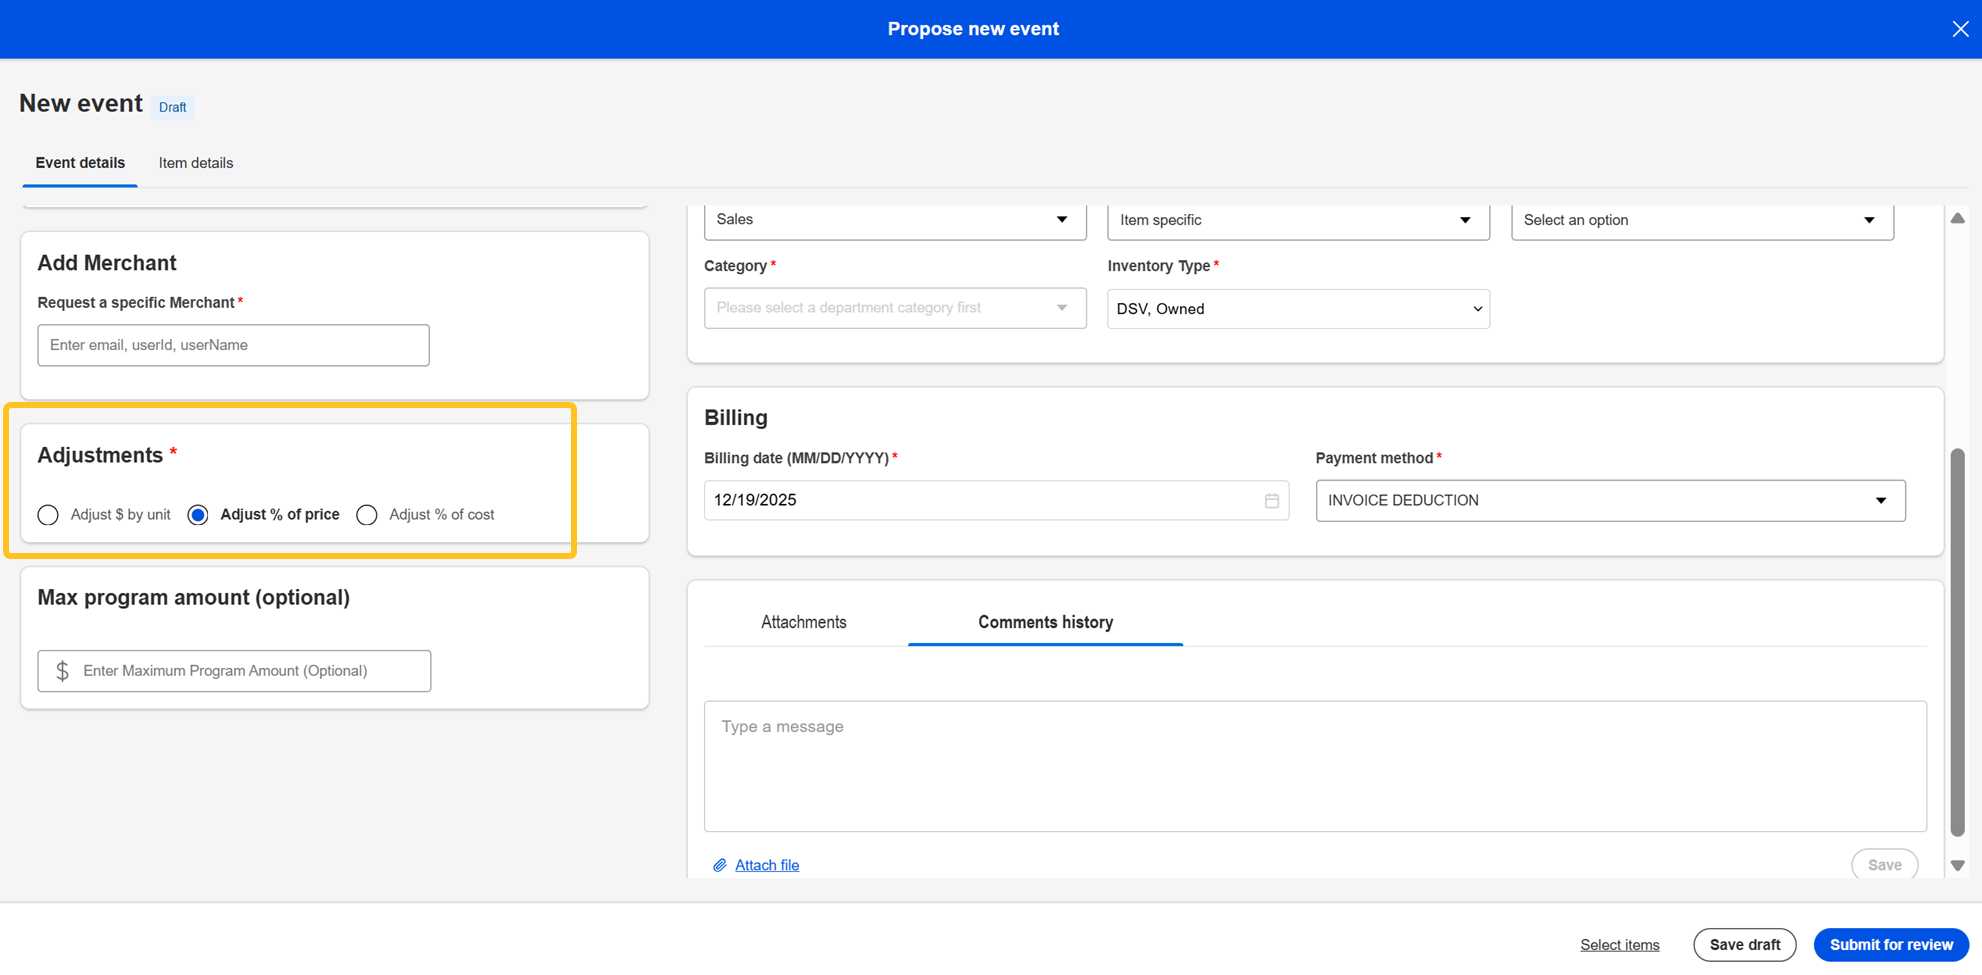Click the Request a specific Merchant field
The height and width of the screenshot is (975, 1982).
click(233, 345)
